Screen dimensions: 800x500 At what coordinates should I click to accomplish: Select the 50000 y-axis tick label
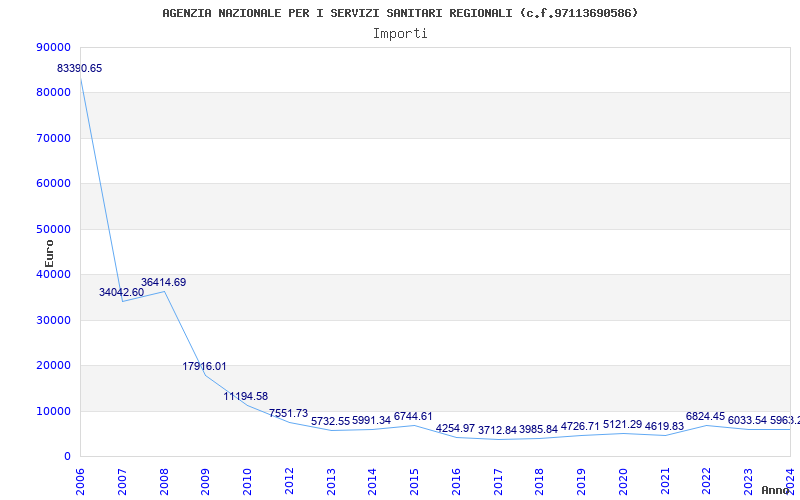point(54,229)
